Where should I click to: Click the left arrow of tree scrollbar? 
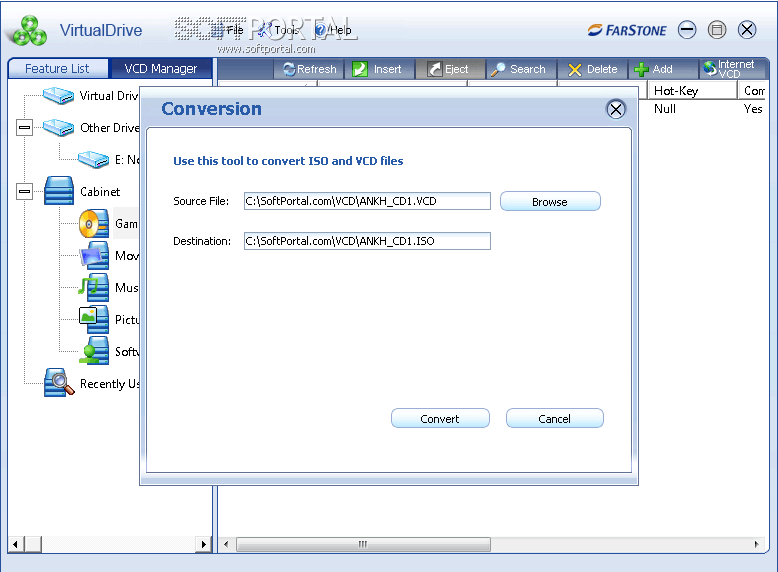(15, 544)
